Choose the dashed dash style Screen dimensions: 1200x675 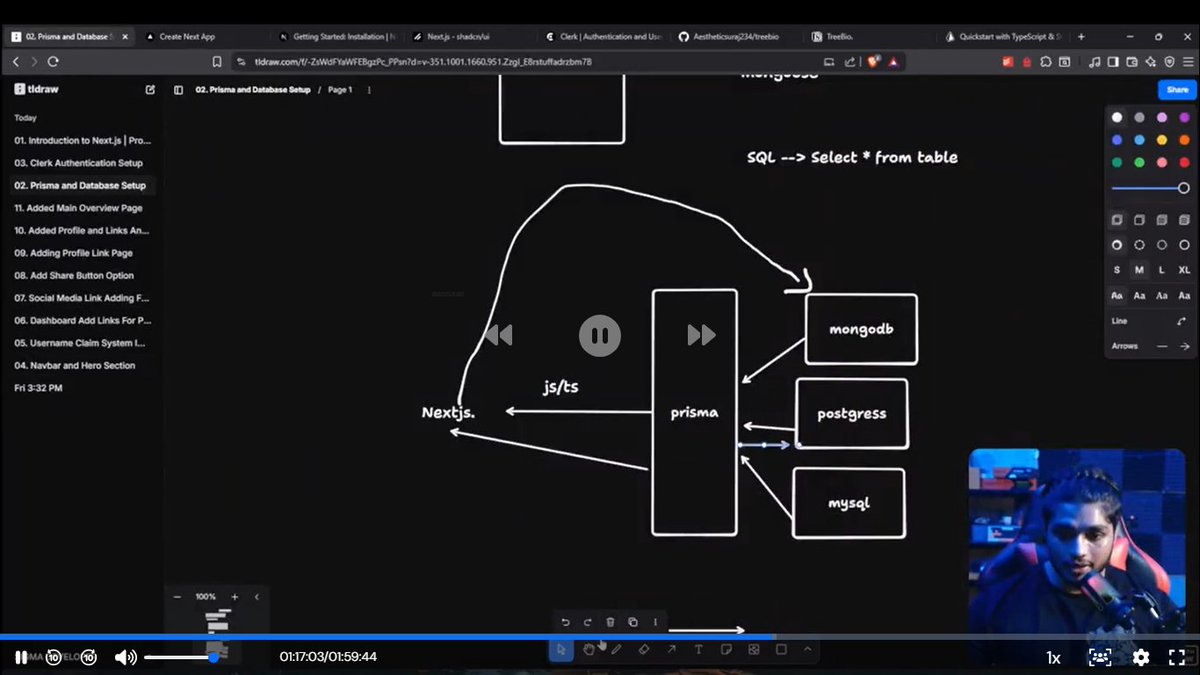tap(1139, 245)
